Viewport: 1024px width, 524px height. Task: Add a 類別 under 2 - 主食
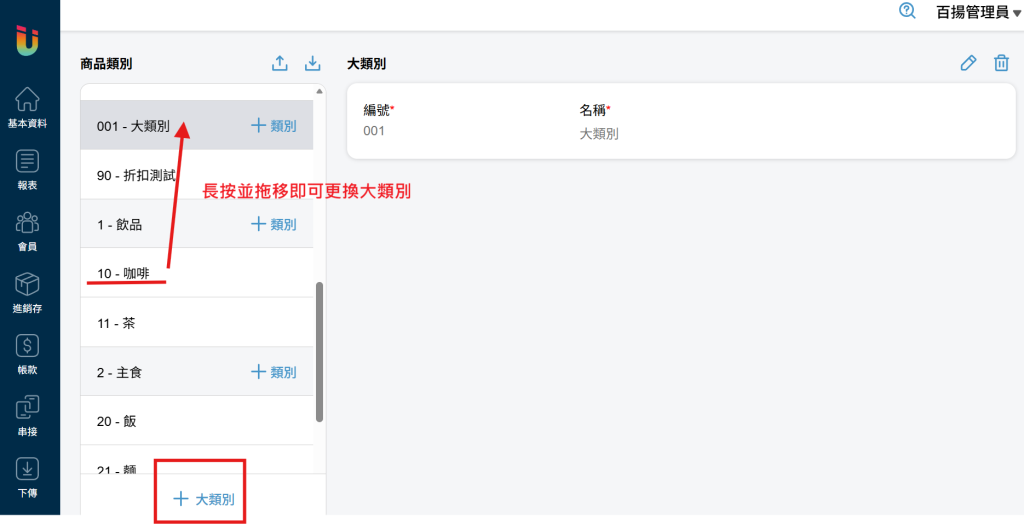click(x=273, y=372)
